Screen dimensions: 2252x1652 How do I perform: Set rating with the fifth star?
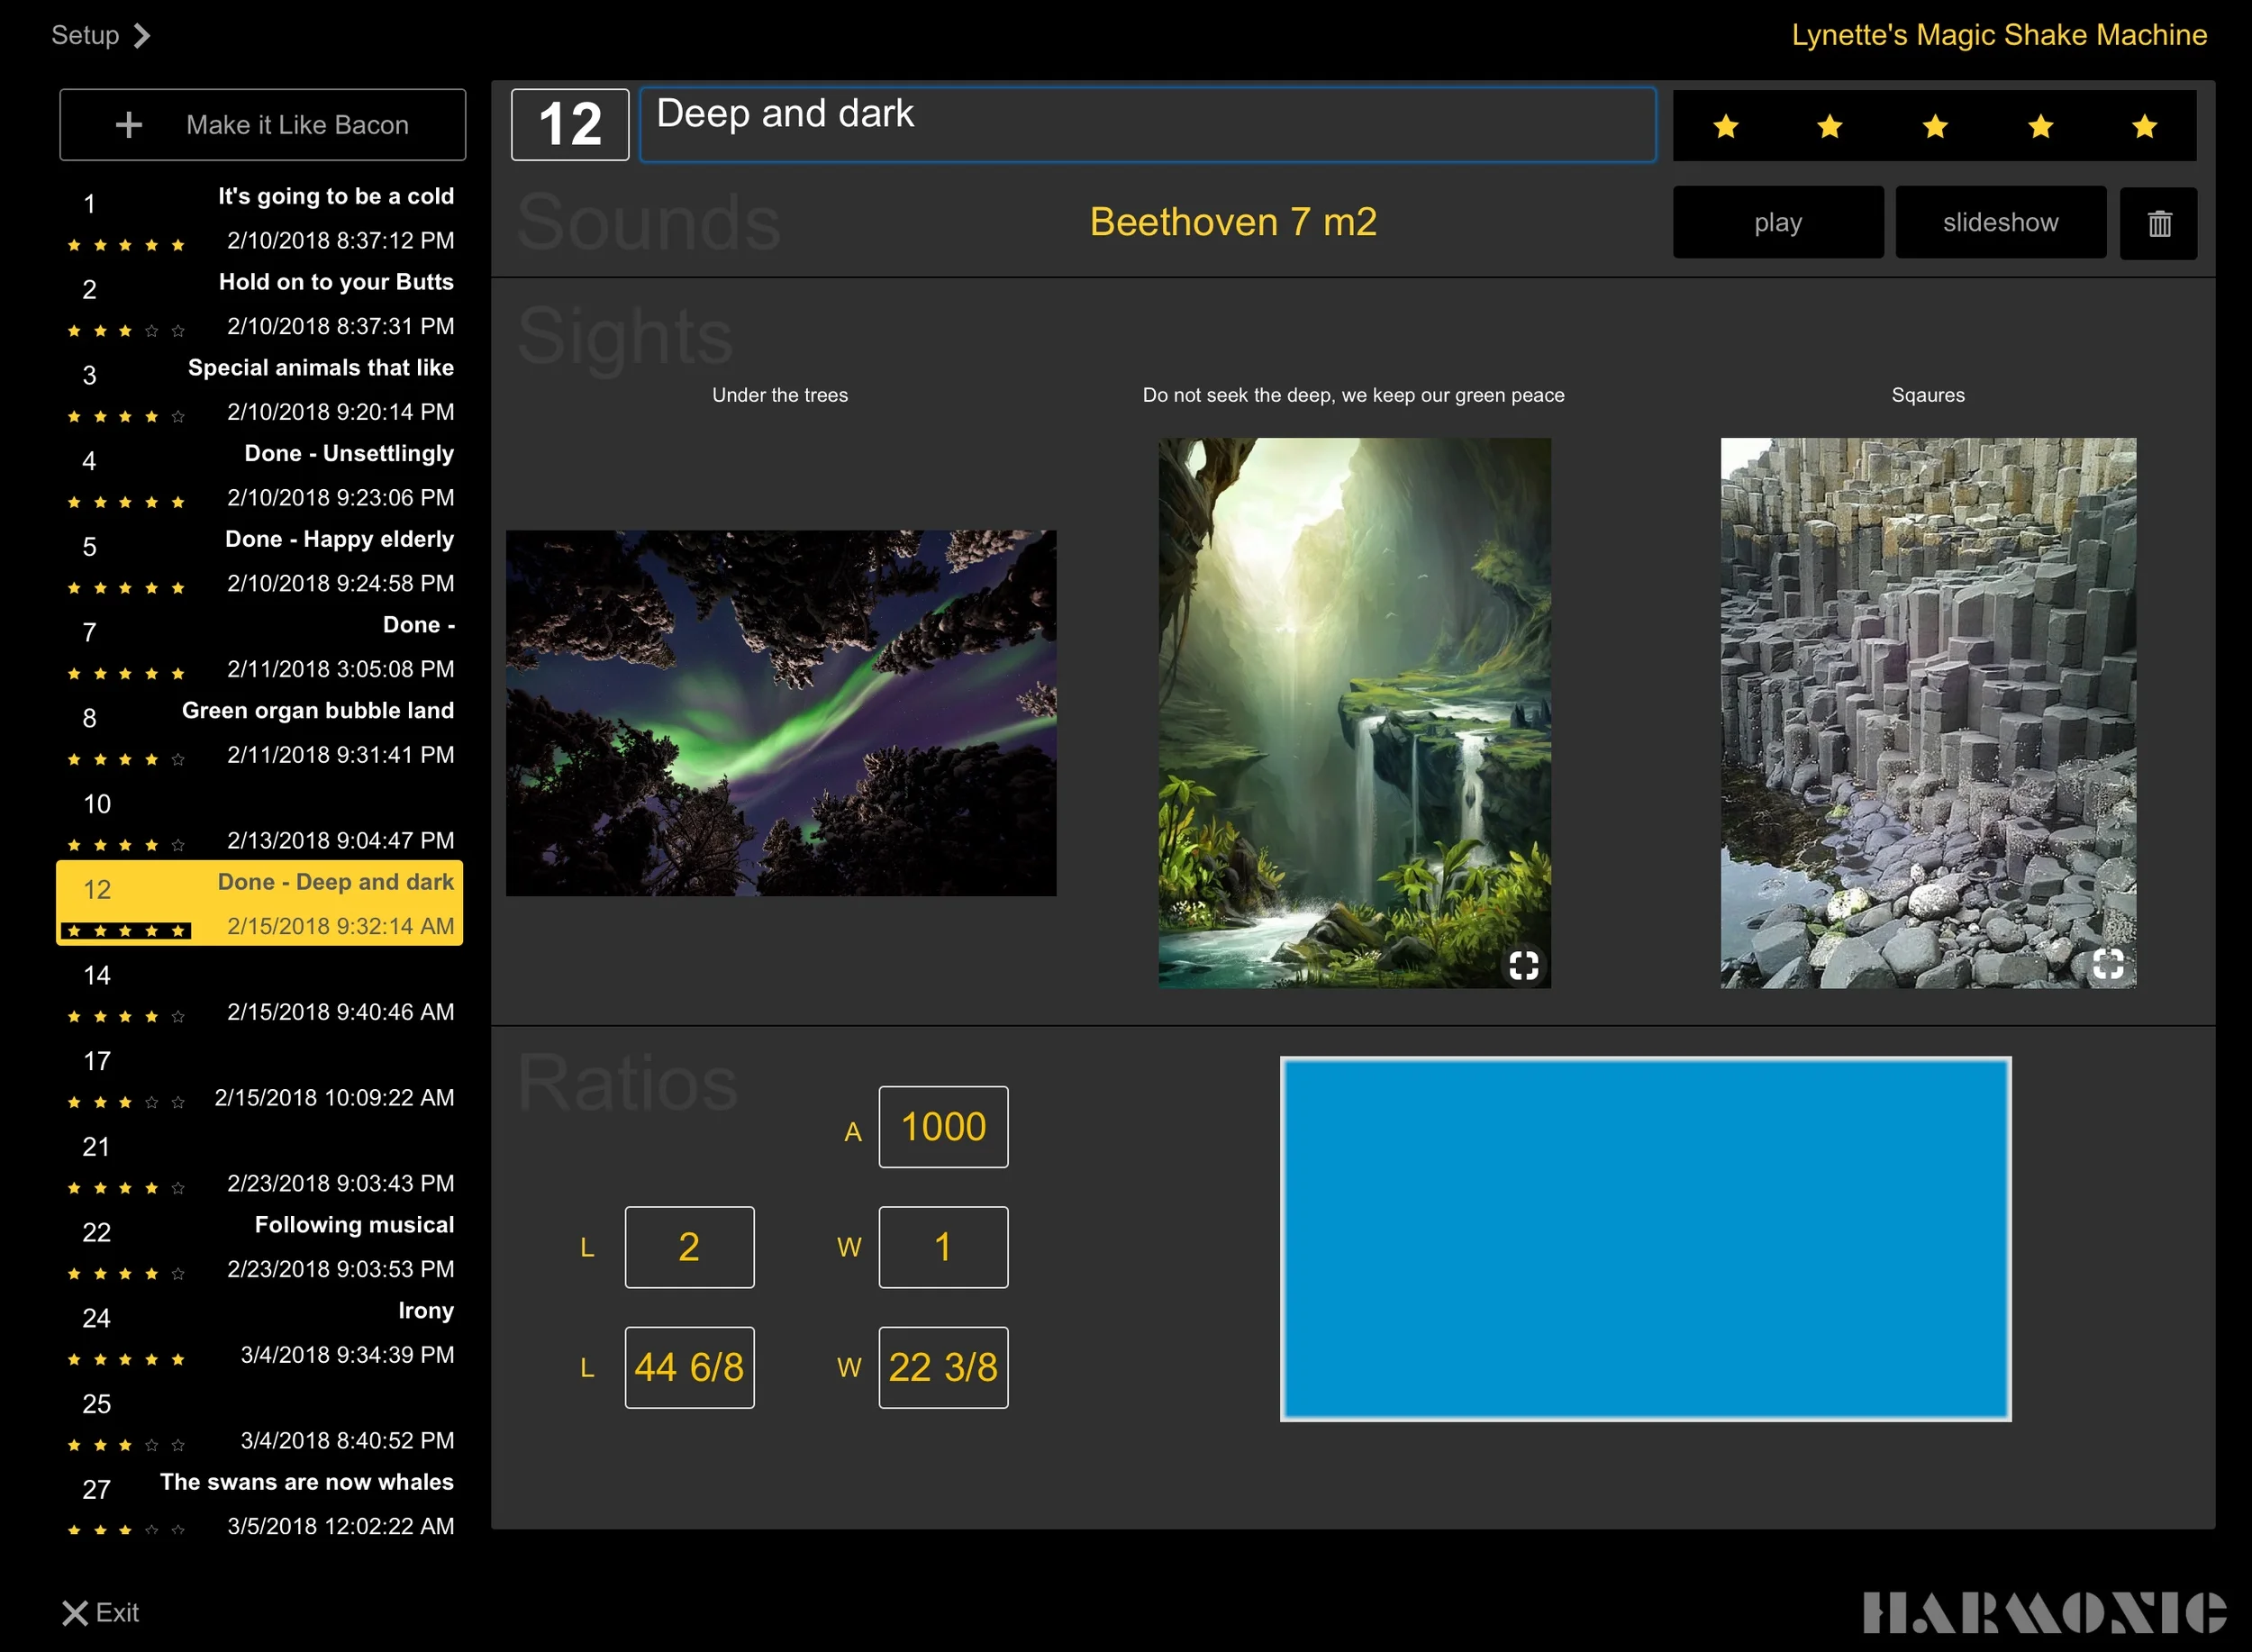pyautogui.click(x=2144, y=126)
